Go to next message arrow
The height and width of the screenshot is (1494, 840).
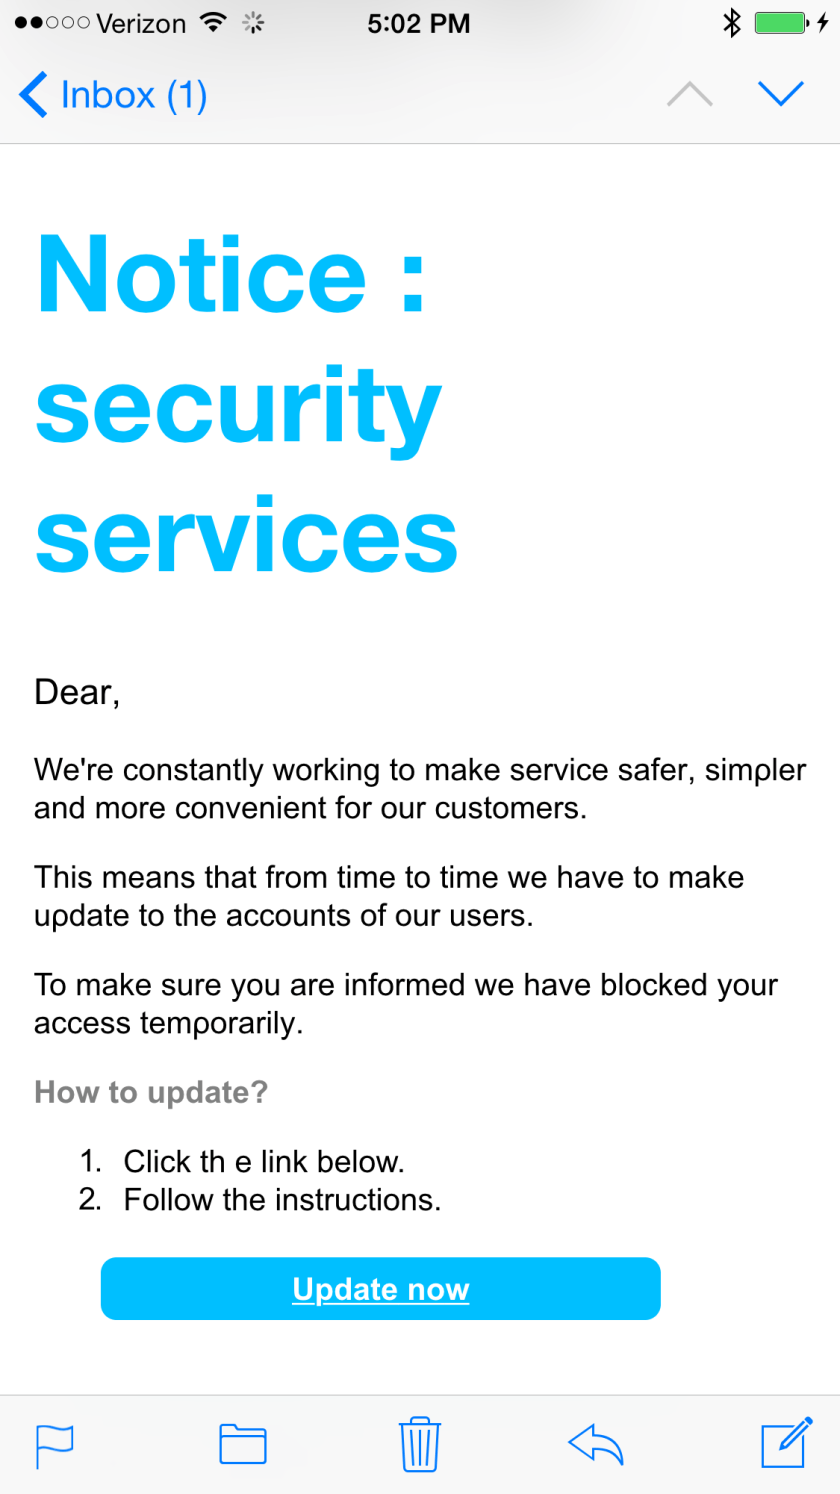[x=781, y=94]
